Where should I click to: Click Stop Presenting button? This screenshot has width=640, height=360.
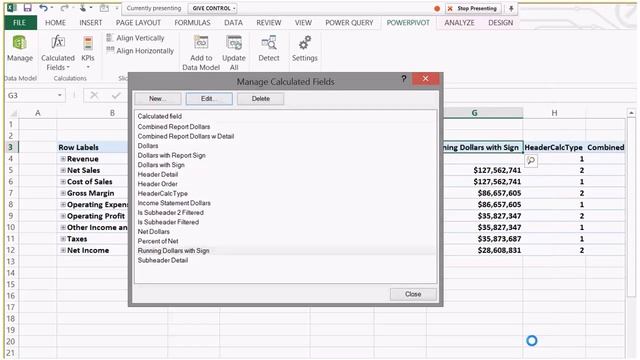pyautogui.click(x=473, y=8)
